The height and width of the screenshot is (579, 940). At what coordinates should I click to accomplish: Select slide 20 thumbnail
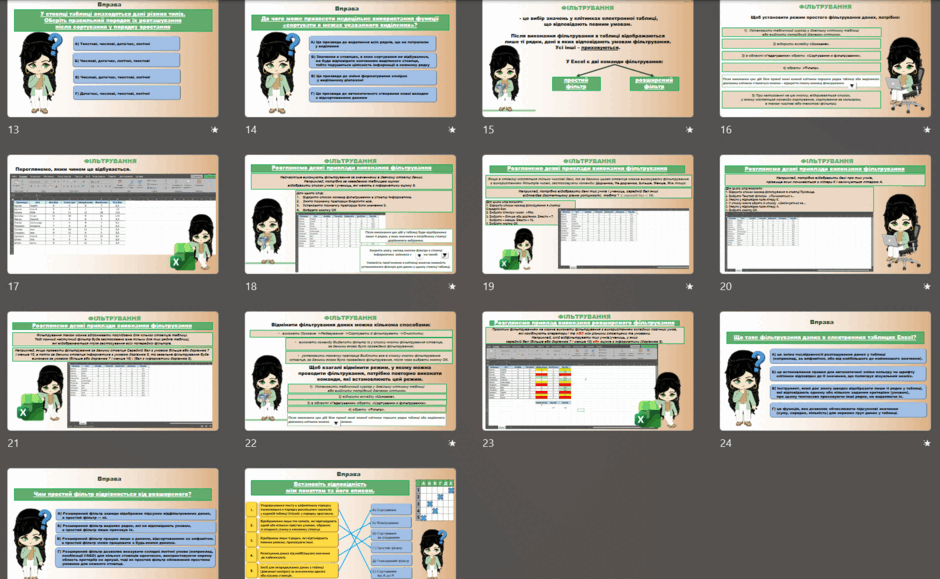pyautogui.click(x=825, y=215)
